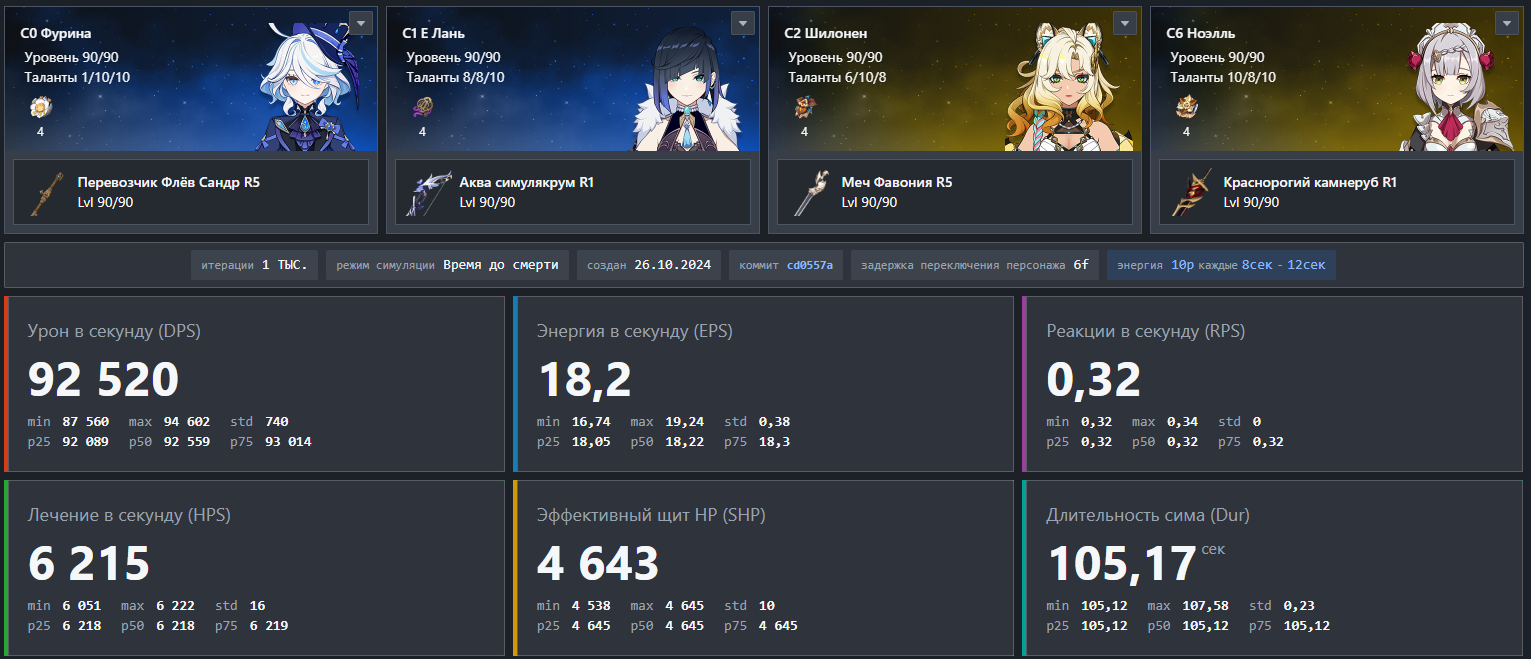Click duration max value 107,58

pyautogui.click(x=1204, y=606)
